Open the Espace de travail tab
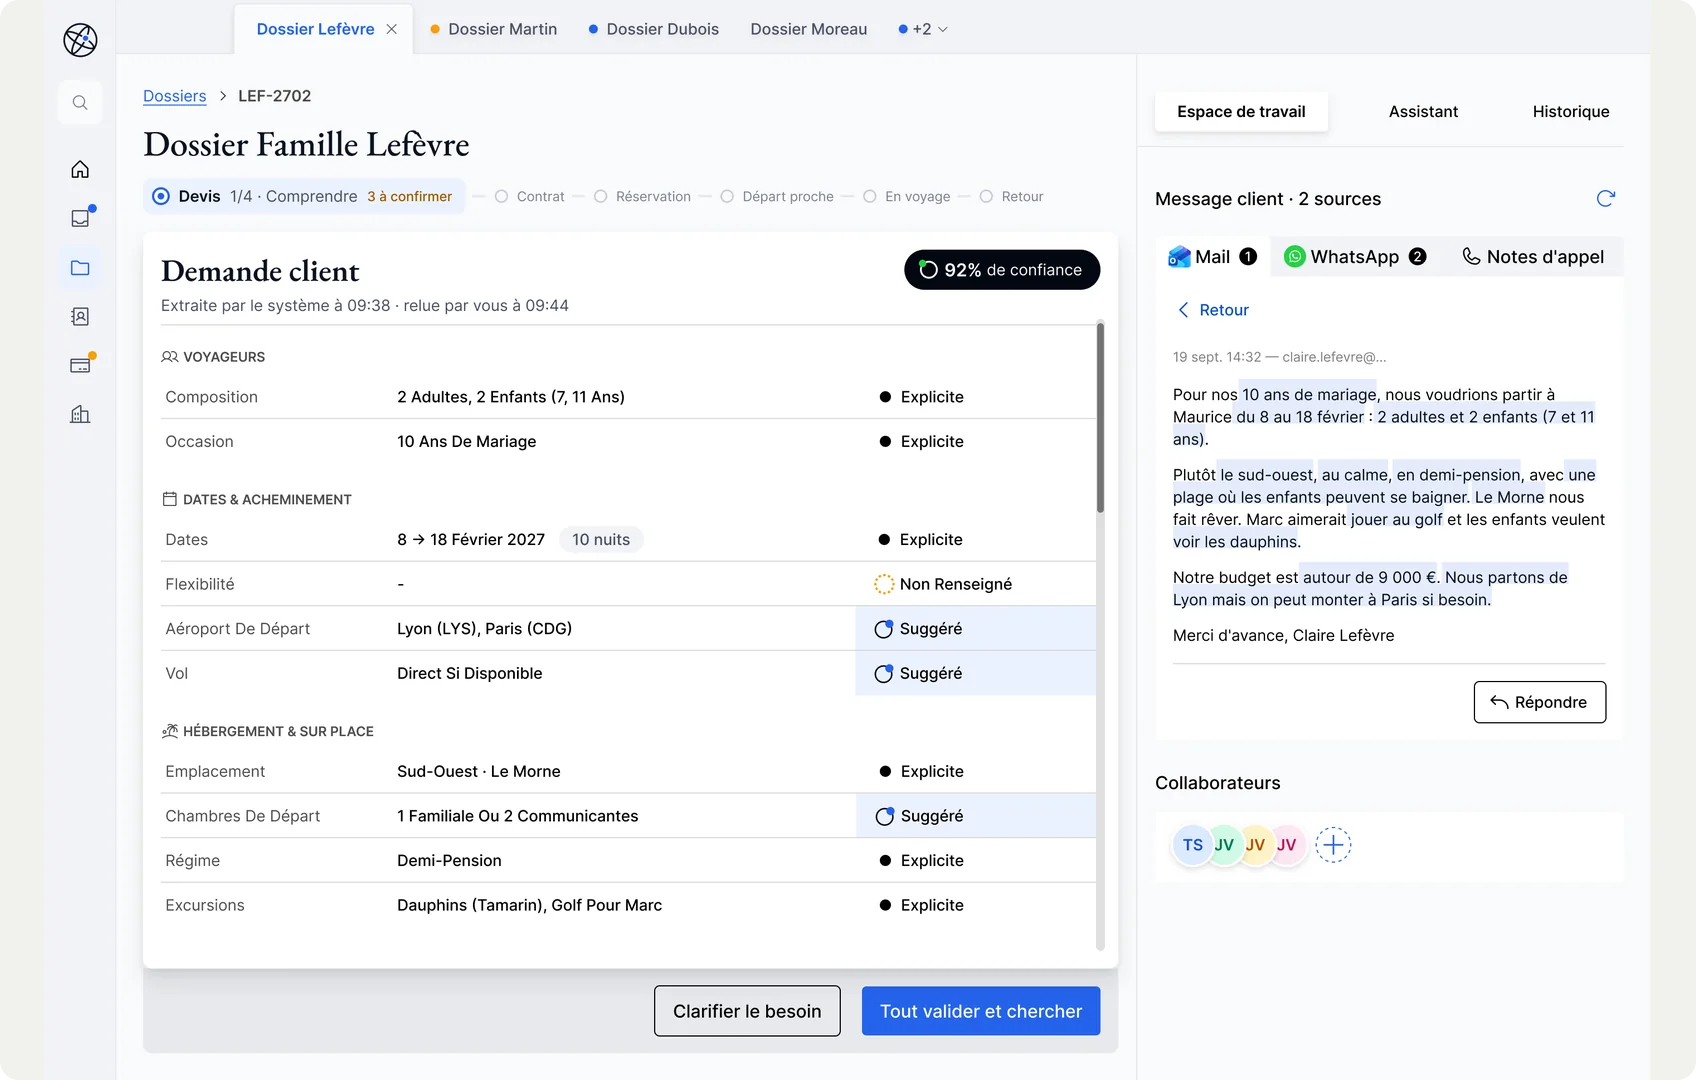The image size is (1696, 1080). pyautogui.click(x=1241, y=112)
